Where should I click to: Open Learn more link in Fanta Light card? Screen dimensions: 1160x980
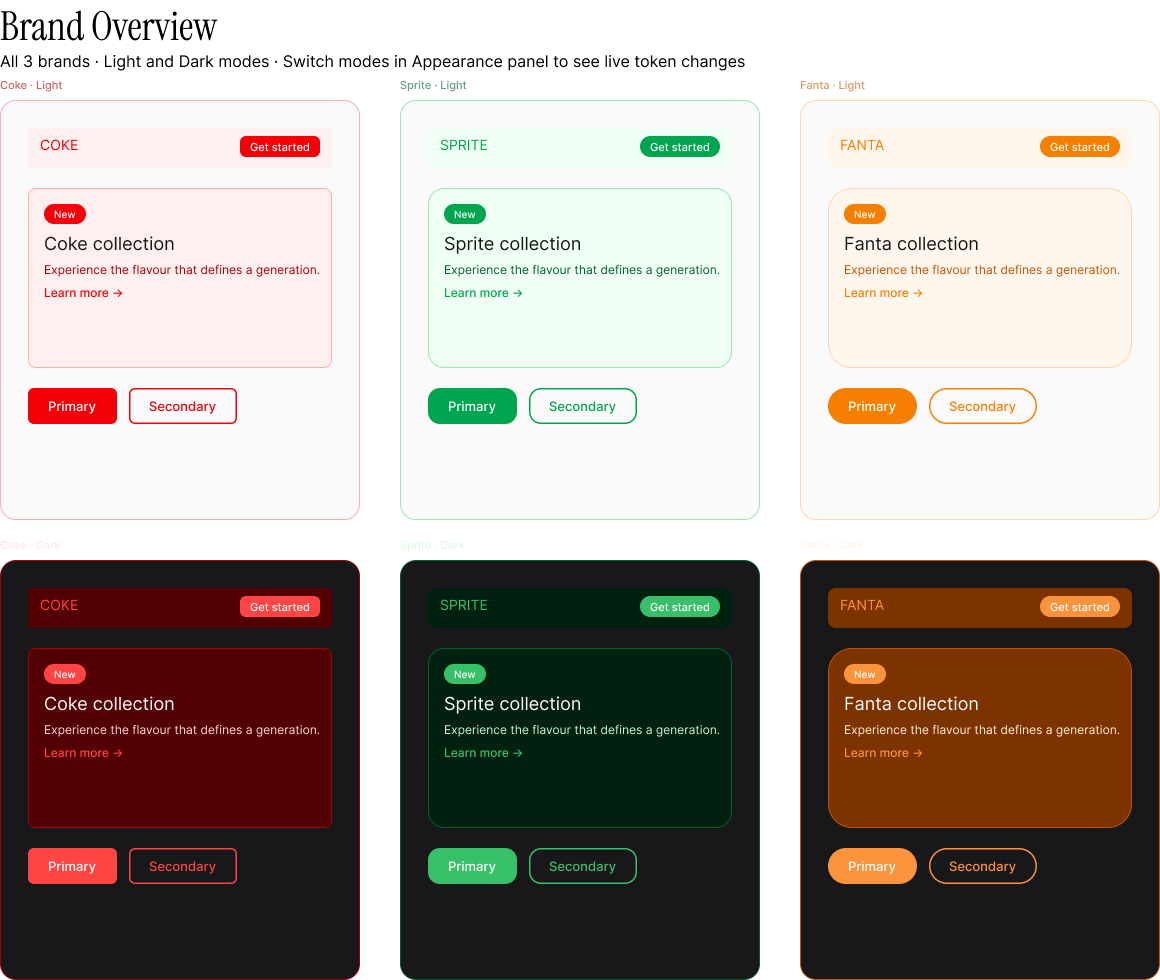pyautogui.click(x=883, y=293)
